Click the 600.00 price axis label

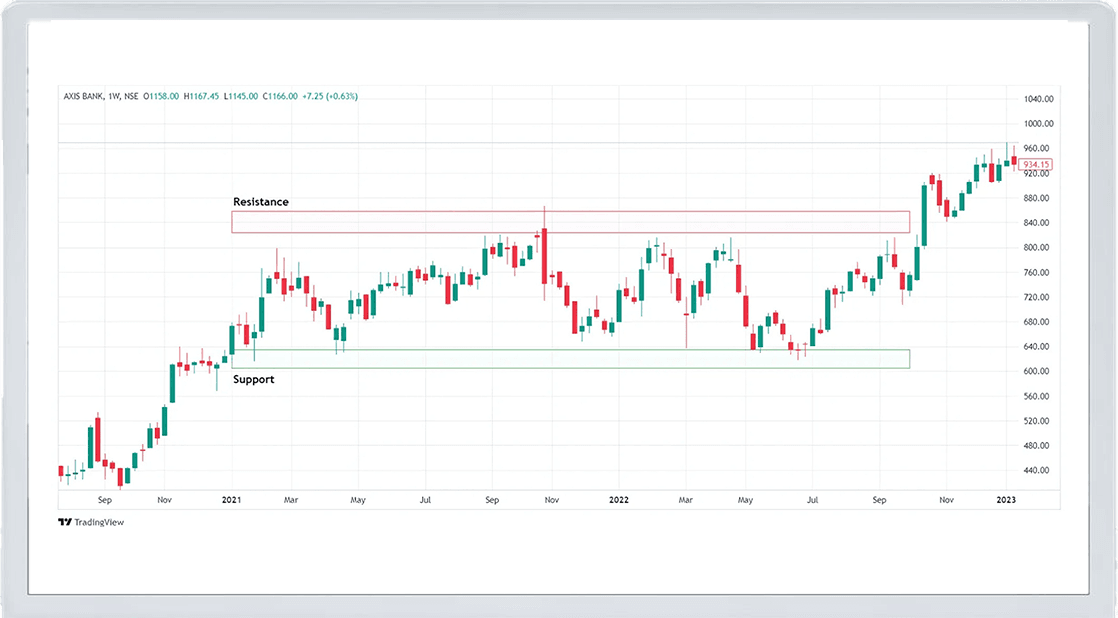pyautogui.click(x=1037, y=372)
